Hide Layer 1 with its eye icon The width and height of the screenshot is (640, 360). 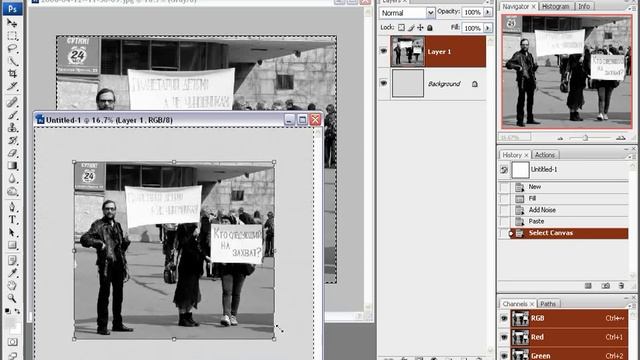tap(383, 51)
